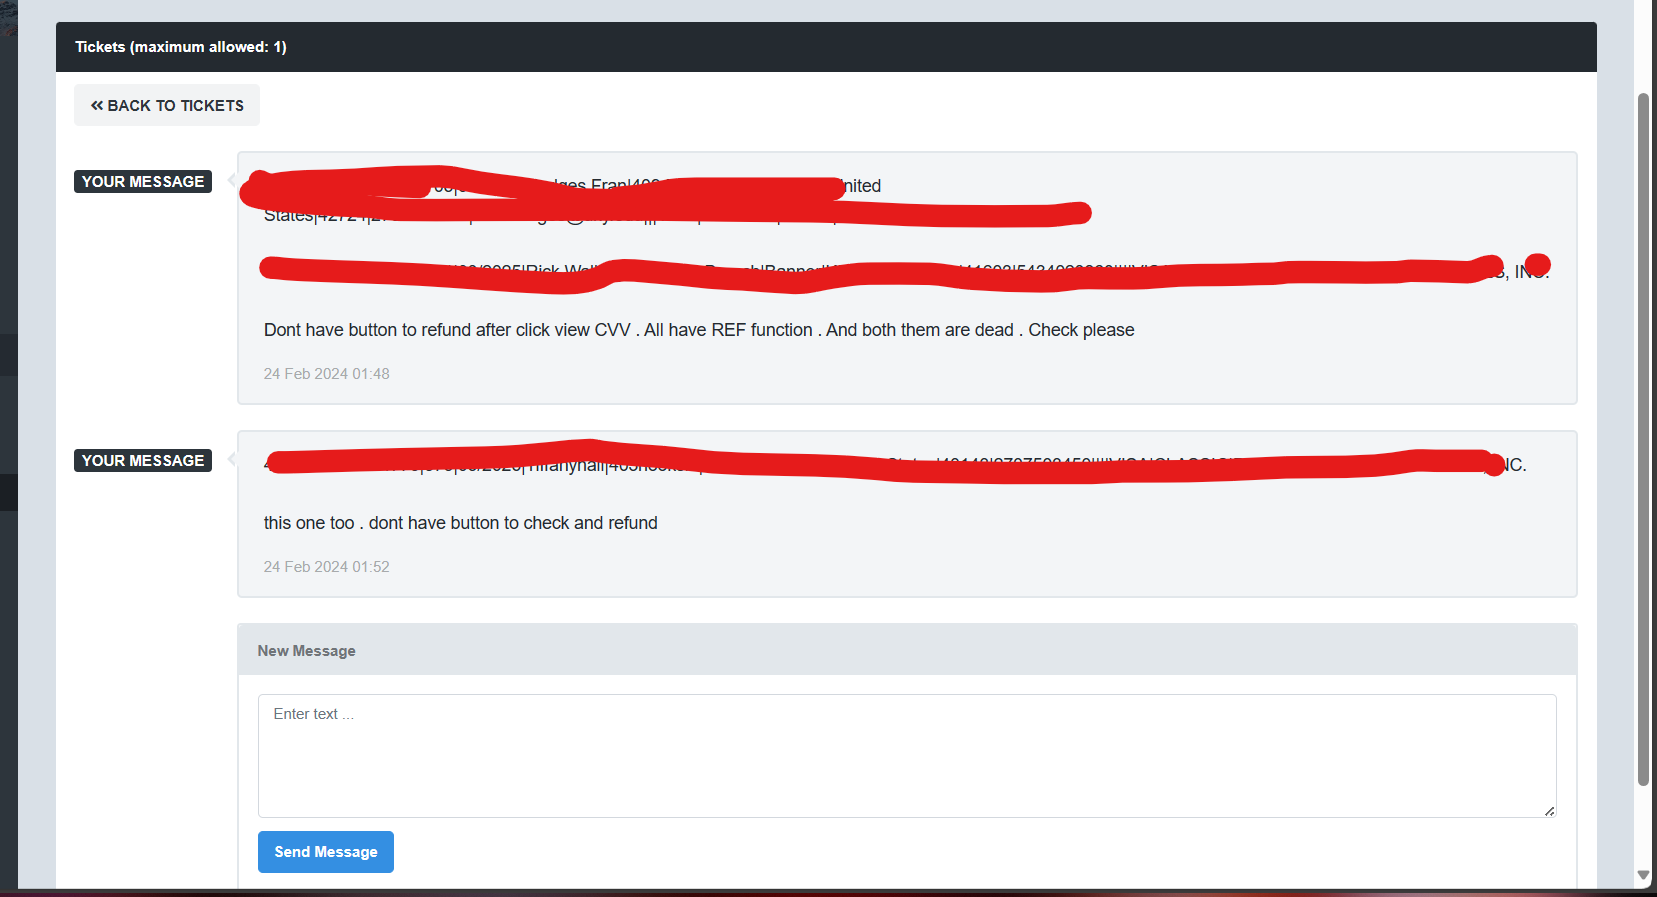
Task: Click the scrollbar track above the thumb
Action: [1643, 45]
